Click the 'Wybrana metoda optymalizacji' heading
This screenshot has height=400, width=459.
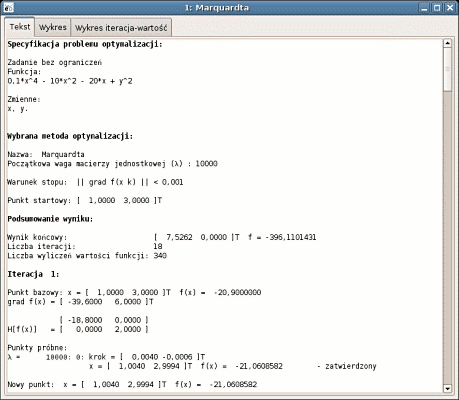click(x=70, y=136)
